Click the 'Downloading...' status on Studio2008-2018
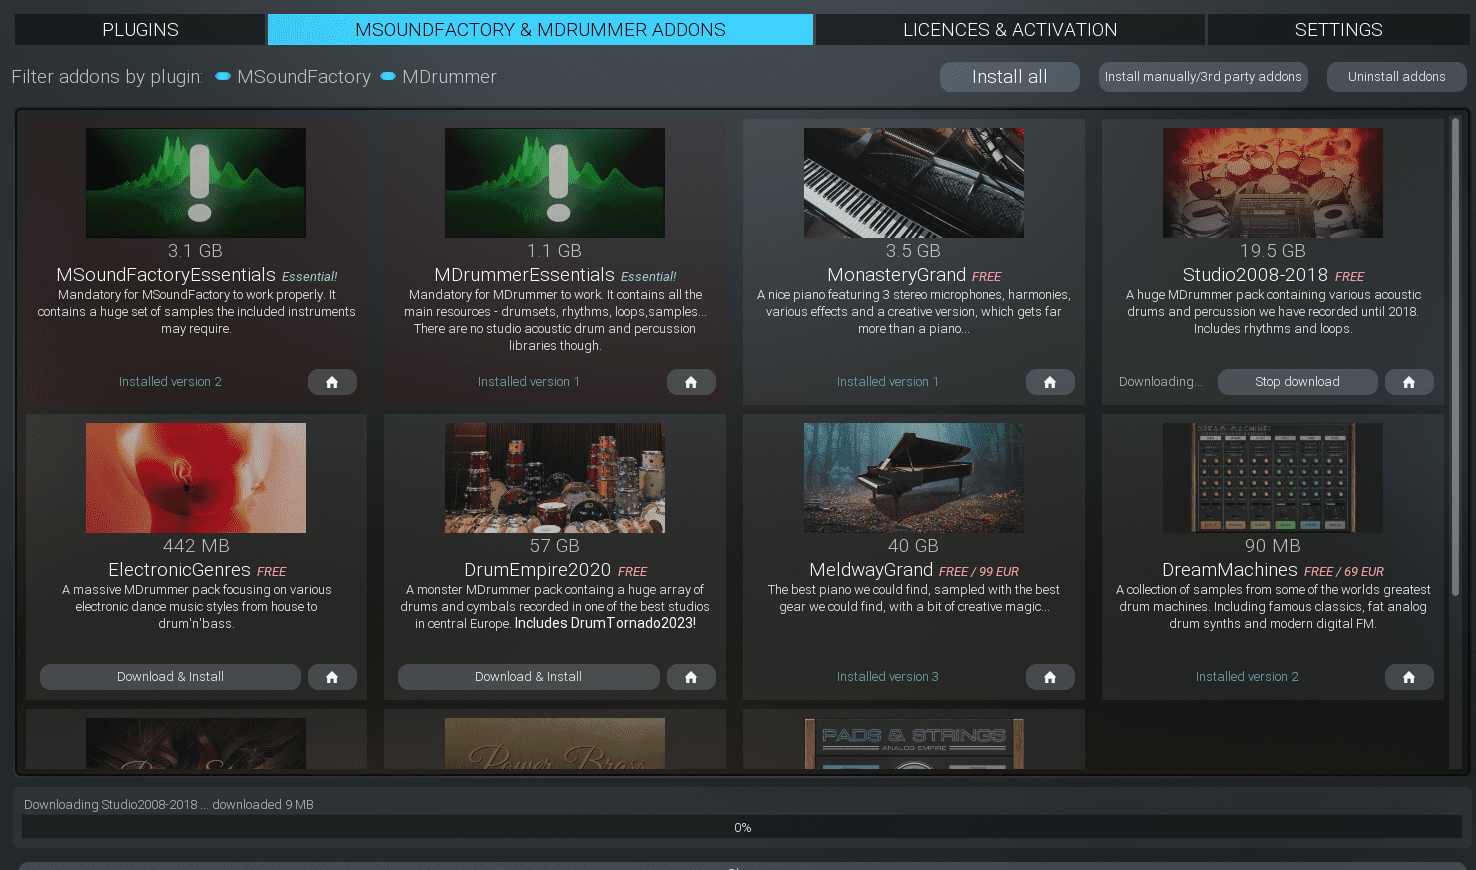Viewport: 1476px width, 870px height. pos(1160,382)
